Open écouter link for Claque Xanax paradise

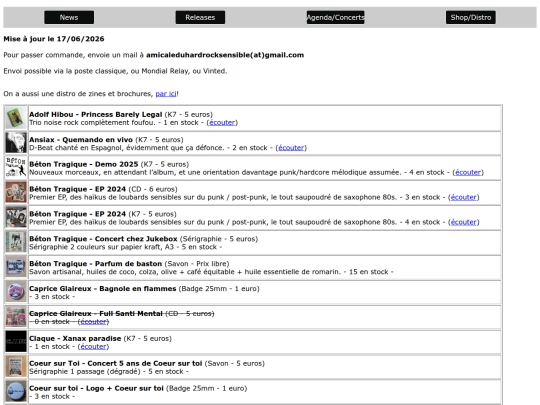[93, 346]
